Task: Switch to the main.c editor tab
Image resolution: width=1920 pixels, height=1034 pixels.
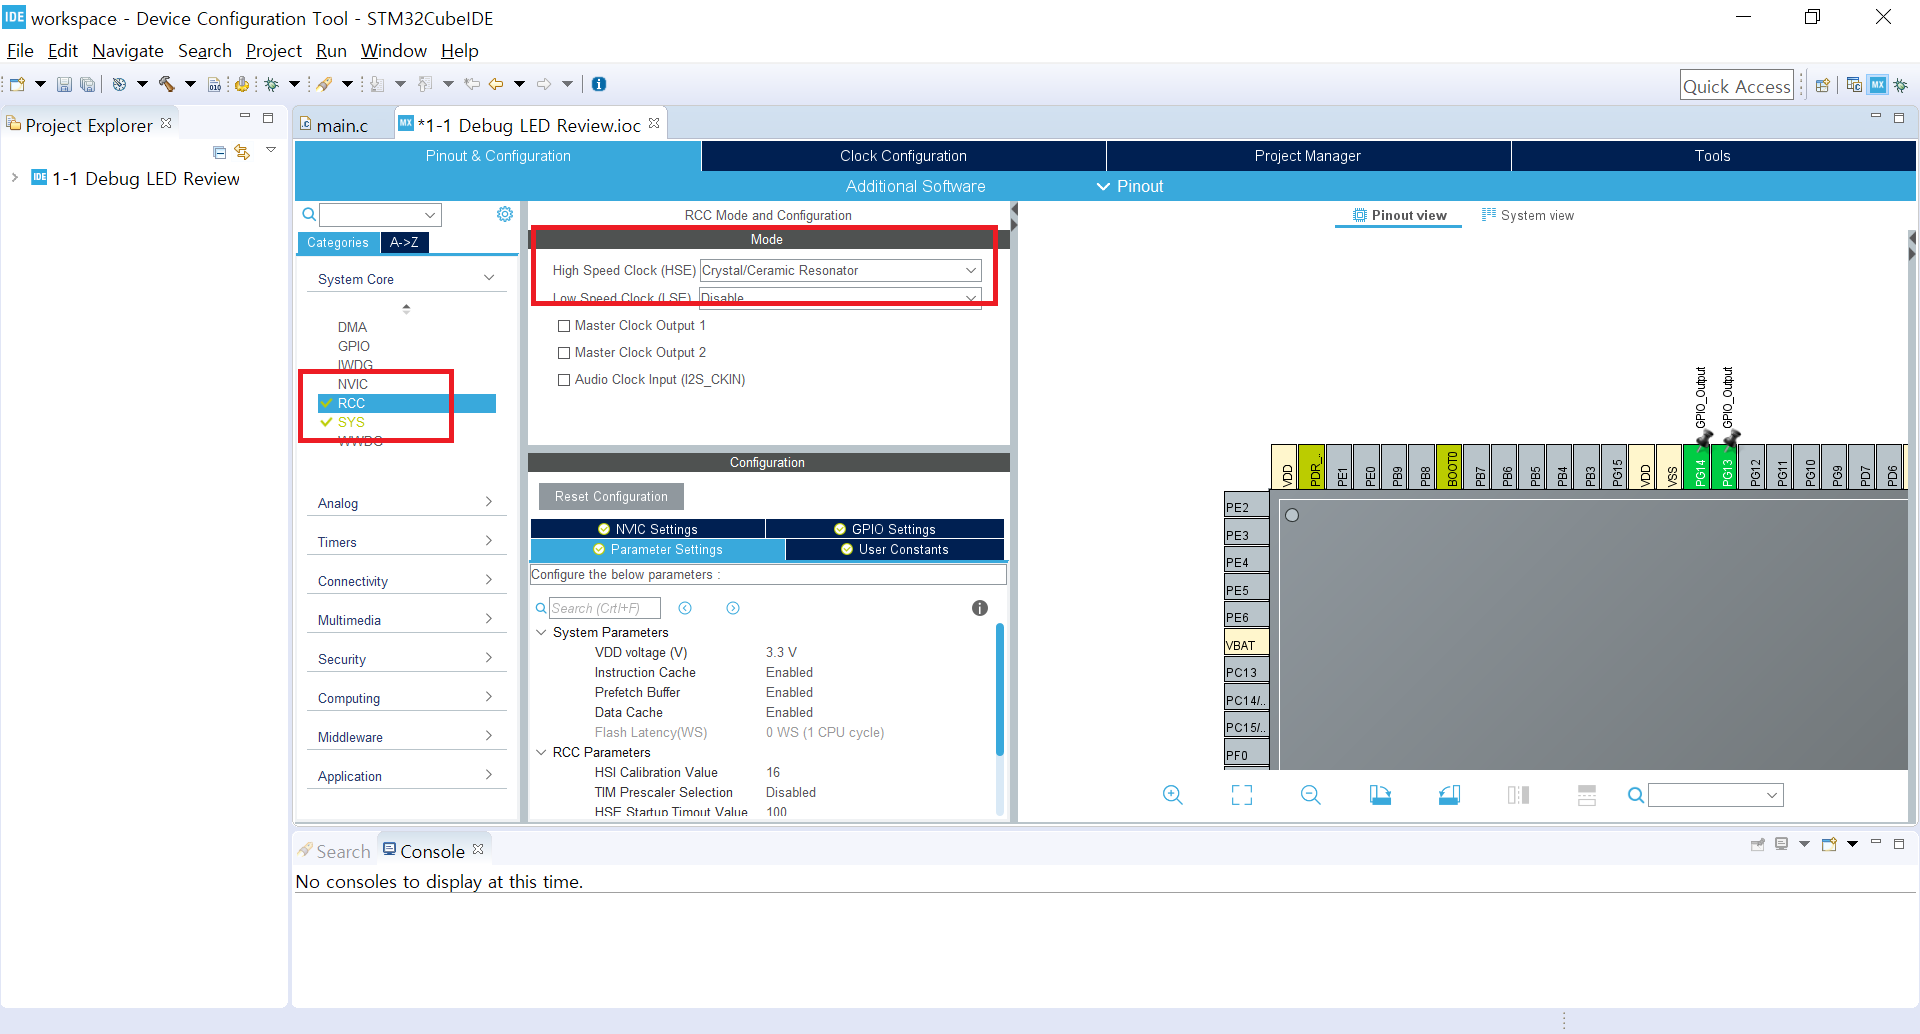Action: (x=342, y=125)
